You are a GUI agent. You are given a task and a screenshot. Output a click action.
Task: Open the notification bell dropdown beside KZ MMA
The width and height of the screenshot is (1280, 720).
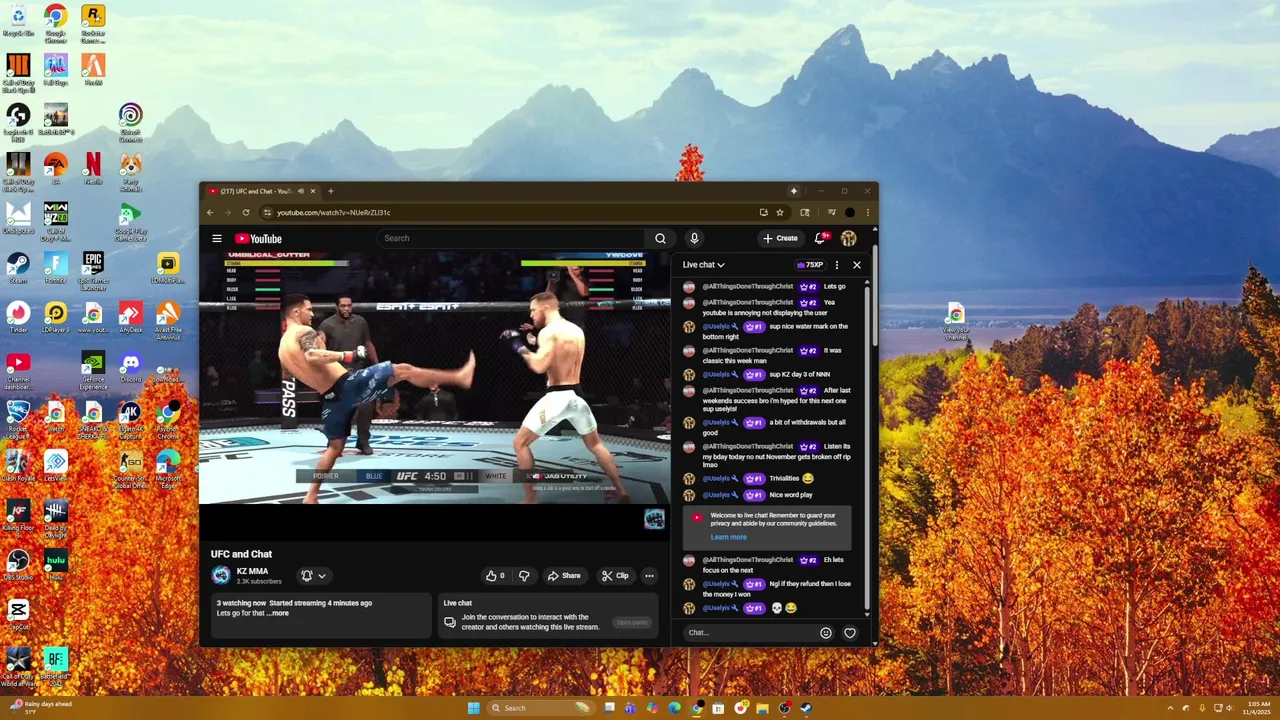(313, 576)
